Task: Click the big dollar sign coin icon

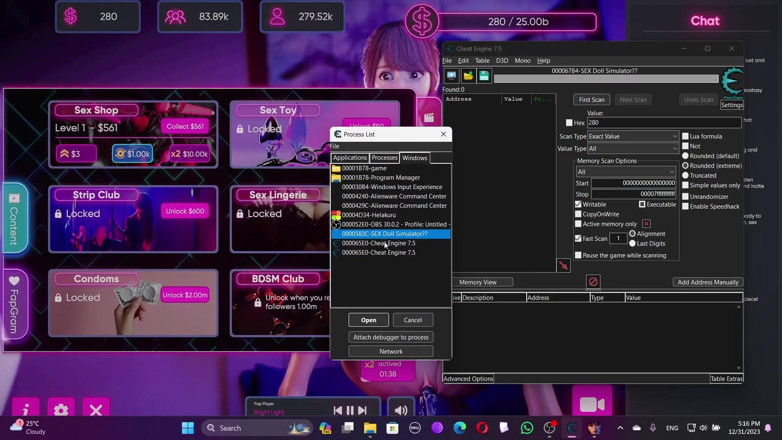Action: pyautogui.click(x=421, y=22)
